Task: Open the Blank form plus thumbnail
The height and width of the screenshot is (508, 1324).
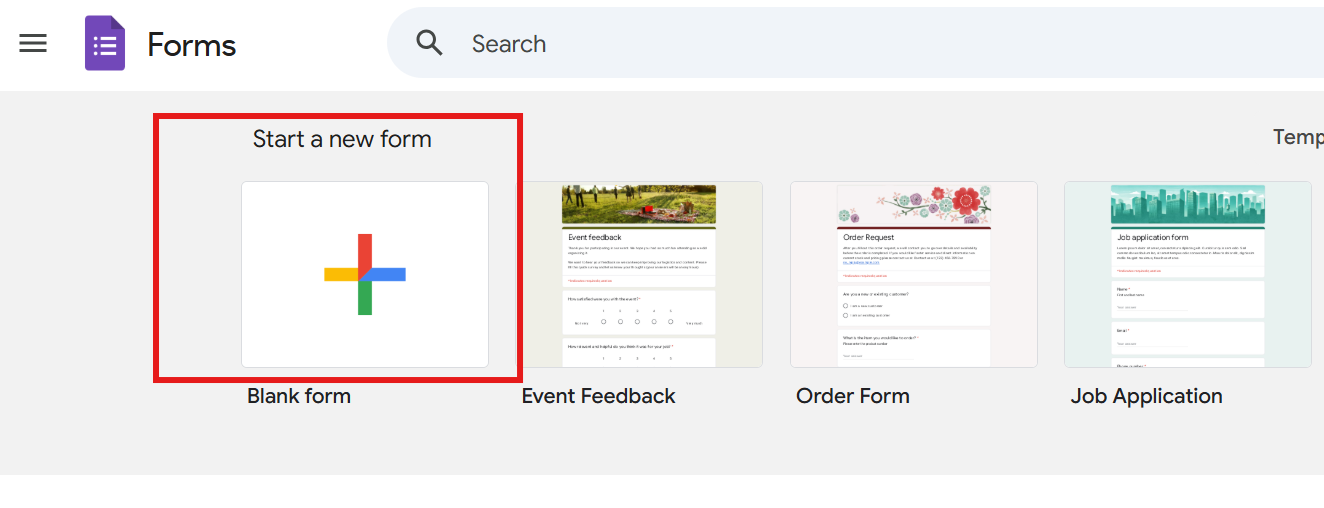Action: (x=365, y=274)
